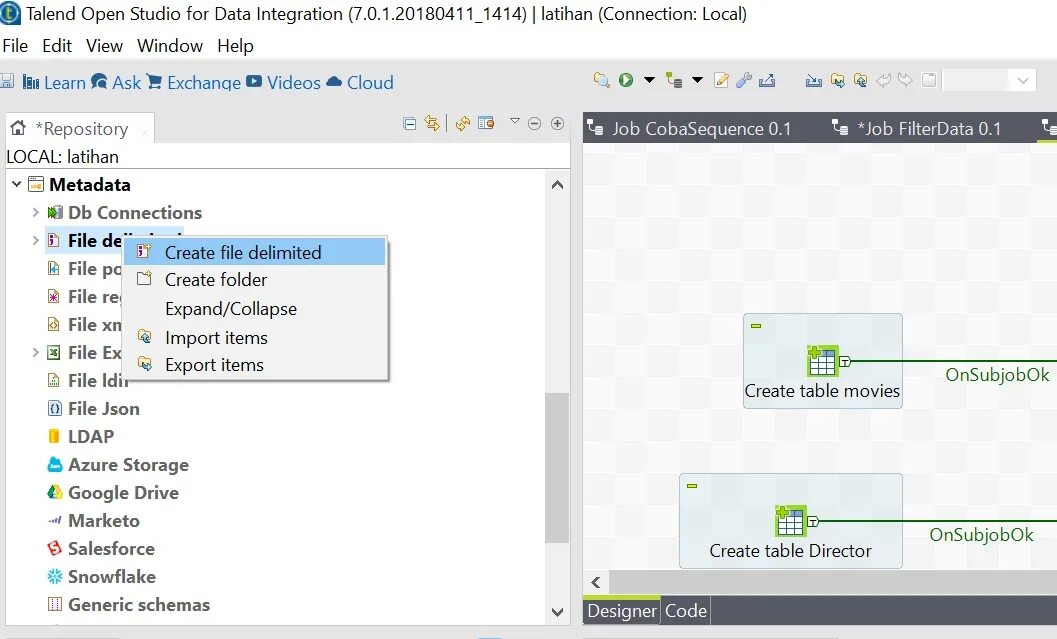Select the Marketo tree item
Screen dimensions: 1057x639
pyautogui.click(x=104, y=521)
